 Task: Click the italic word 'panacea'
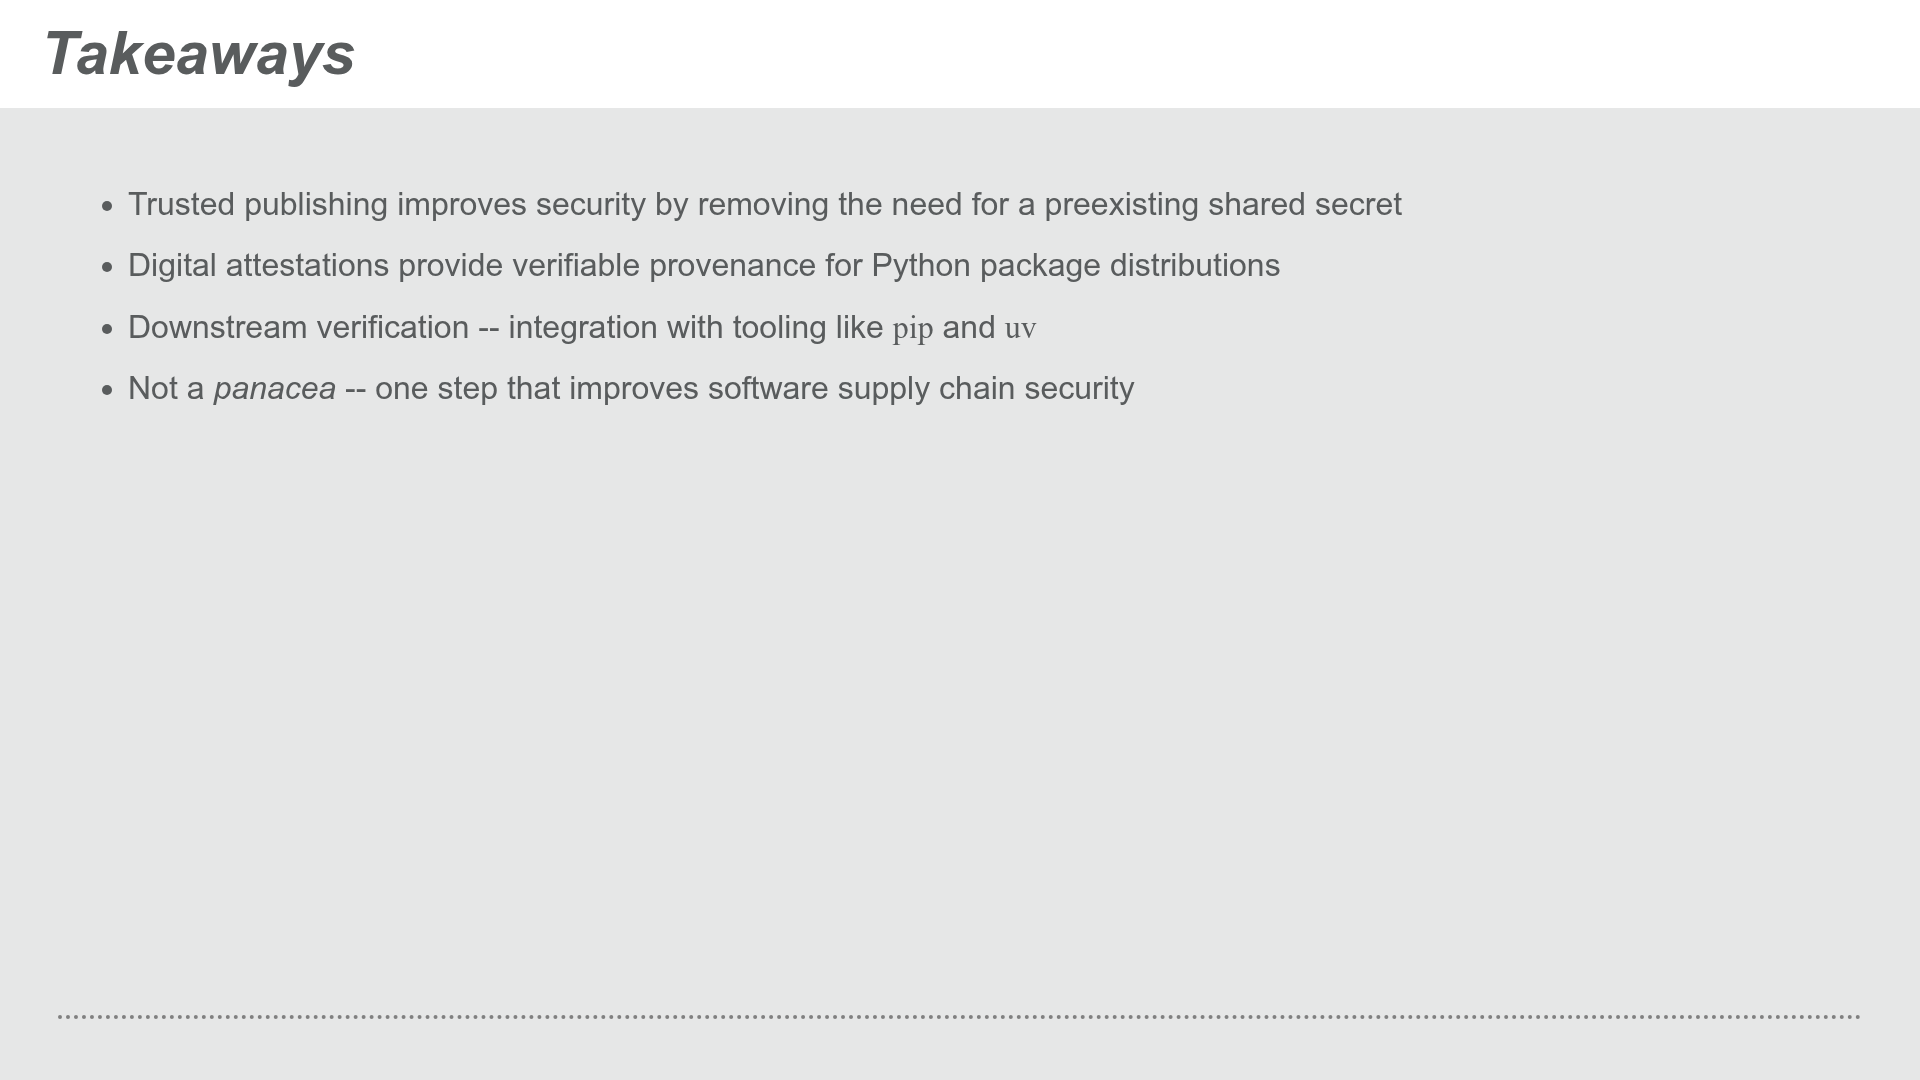tap(275, 389)
